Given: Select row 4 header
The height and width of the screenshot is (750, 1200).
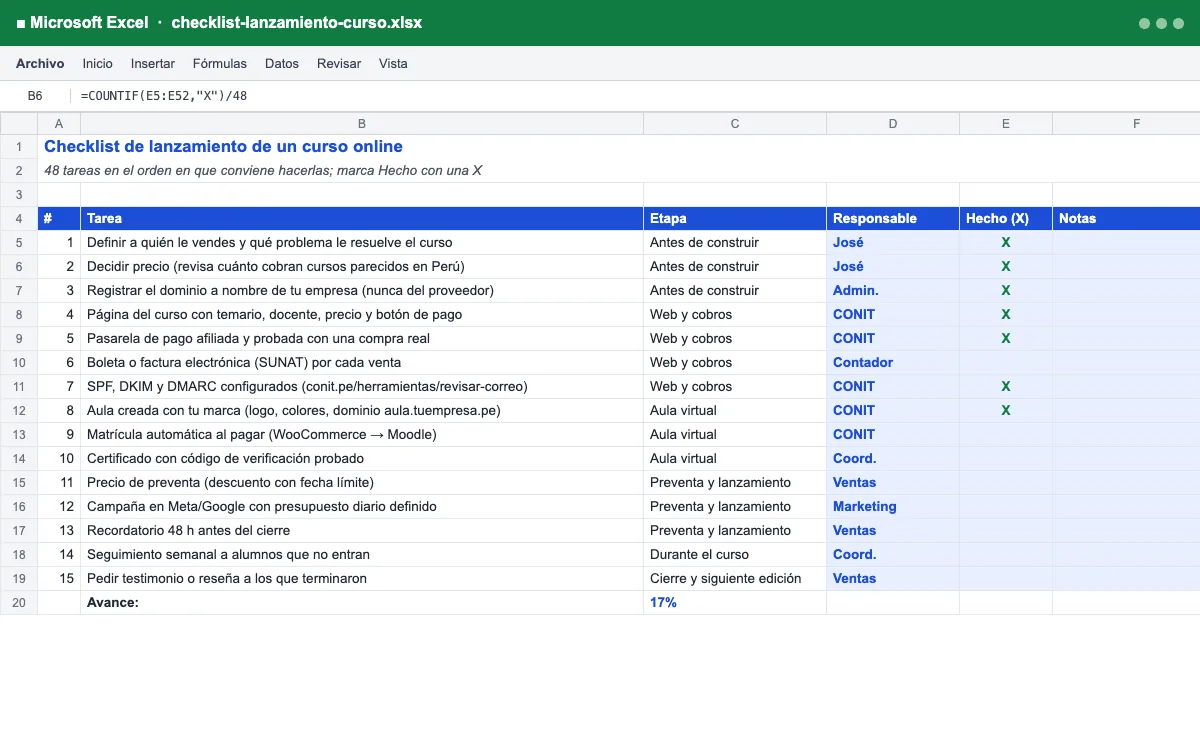Looking at the screenshot, I should (19, 218).
